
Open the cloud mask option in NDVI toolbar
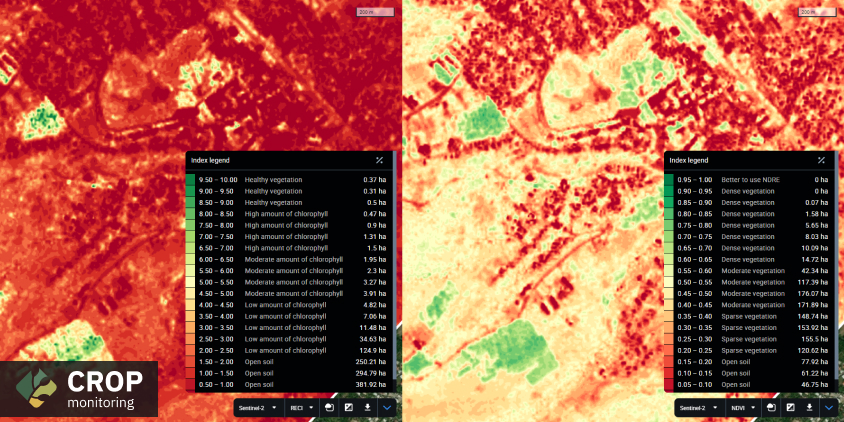click(x=772, y=407)
